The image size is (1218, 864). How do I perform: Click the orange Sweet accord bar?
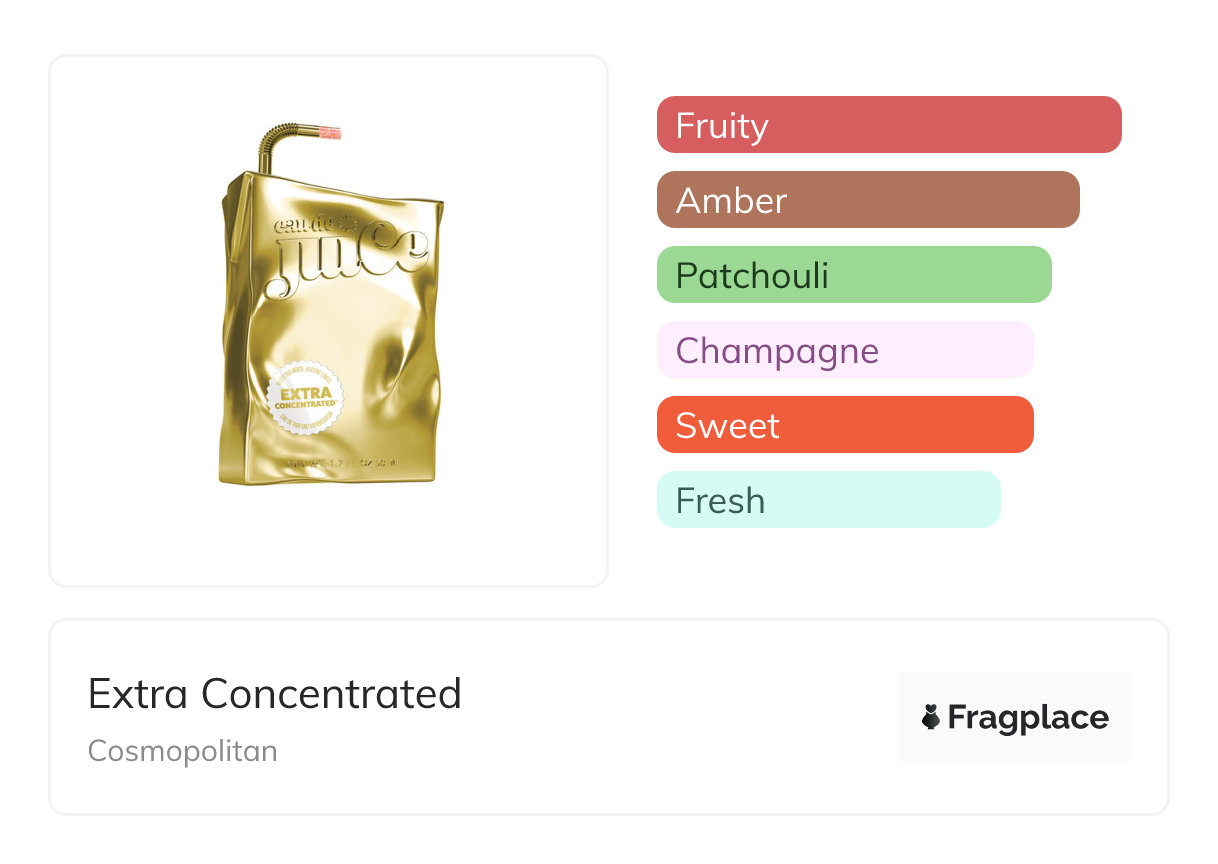coord(844,425)
